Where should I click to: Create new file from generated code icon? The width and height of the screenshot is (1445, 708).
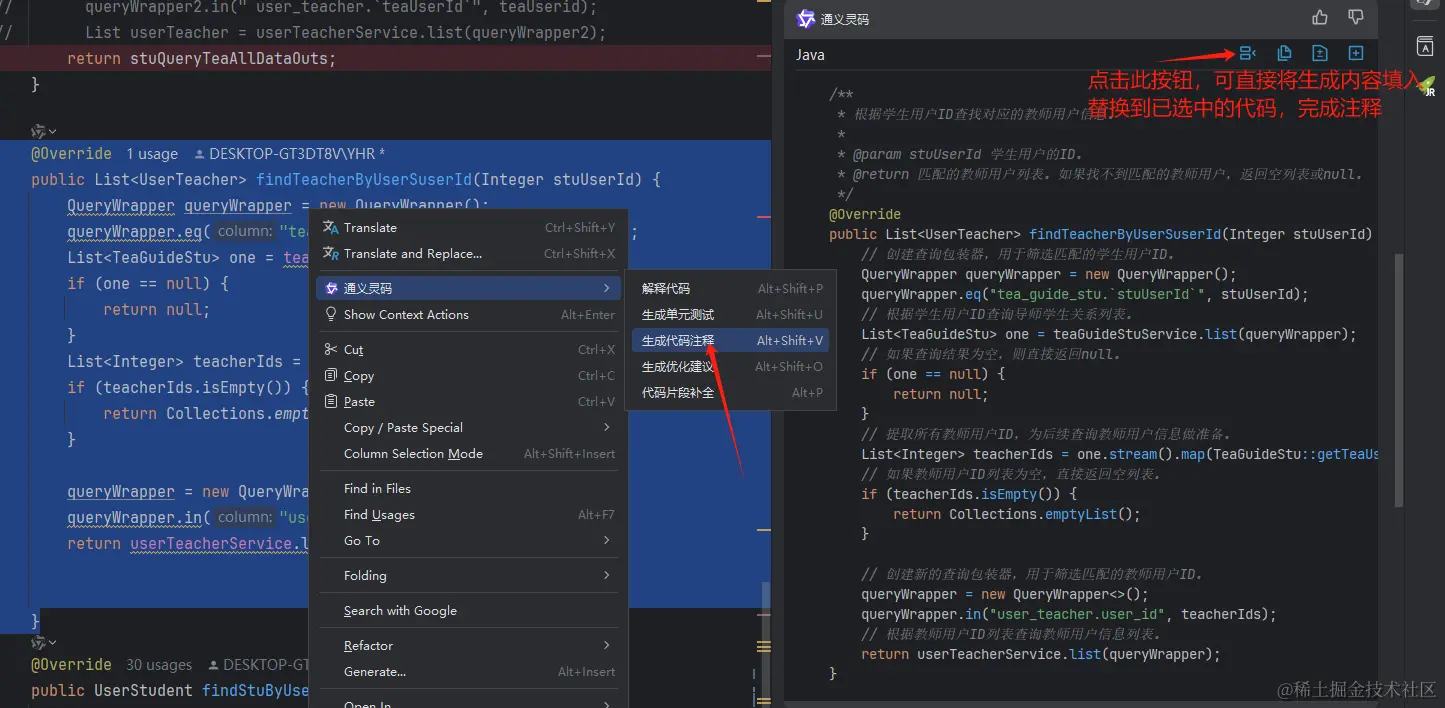1356,54
